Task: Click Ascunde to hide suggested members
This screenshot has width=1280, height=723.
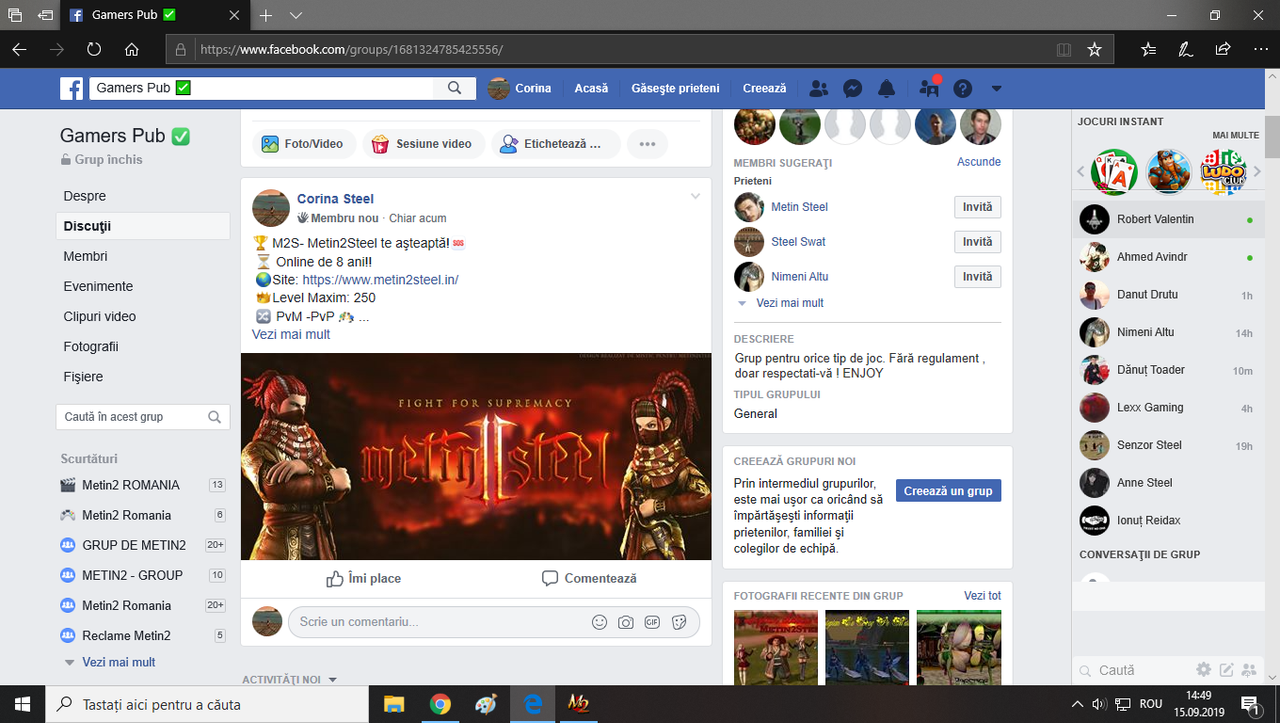Action: click(x=979, y=161)
